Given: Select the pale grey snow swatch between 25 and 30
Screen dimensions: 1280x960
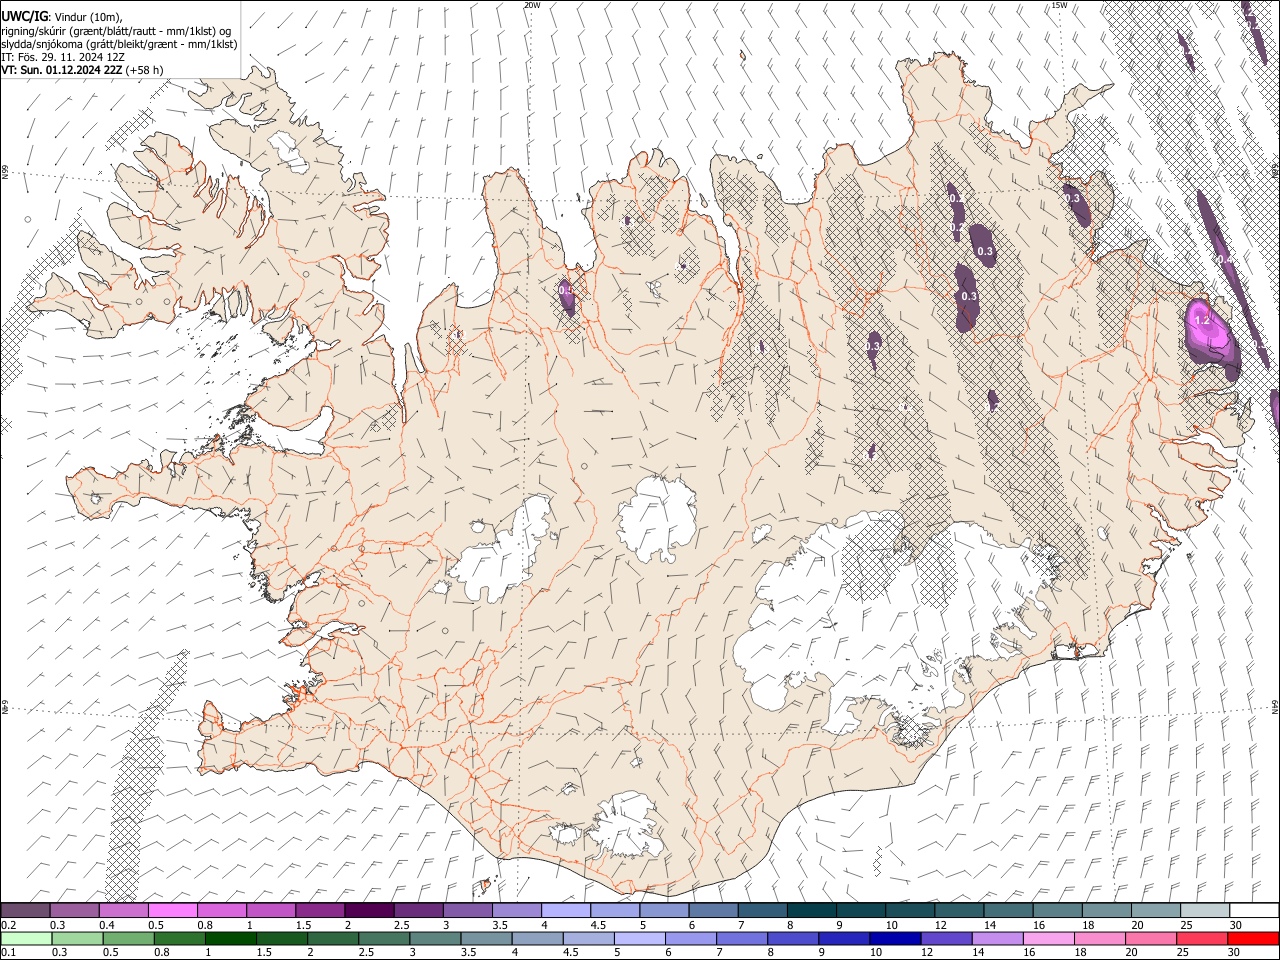Looking at the screenshot, I should (x=1206, y=911).
